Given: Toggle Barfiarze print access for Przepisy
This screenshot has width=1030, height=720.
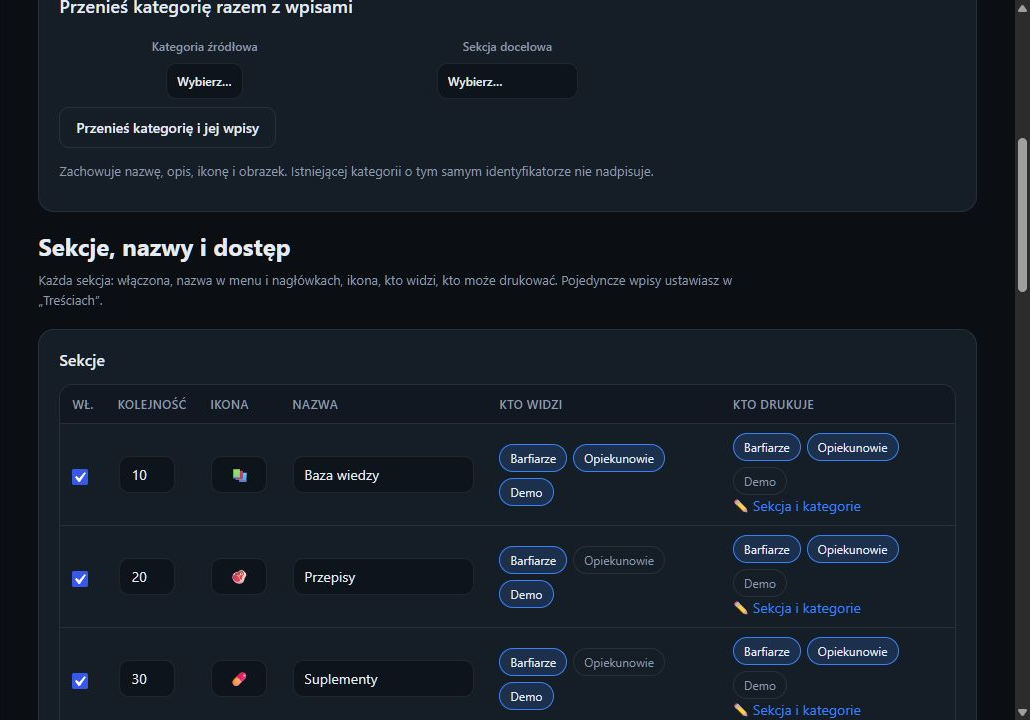Looking at the screenshot, I should click(x=767, y=549).
